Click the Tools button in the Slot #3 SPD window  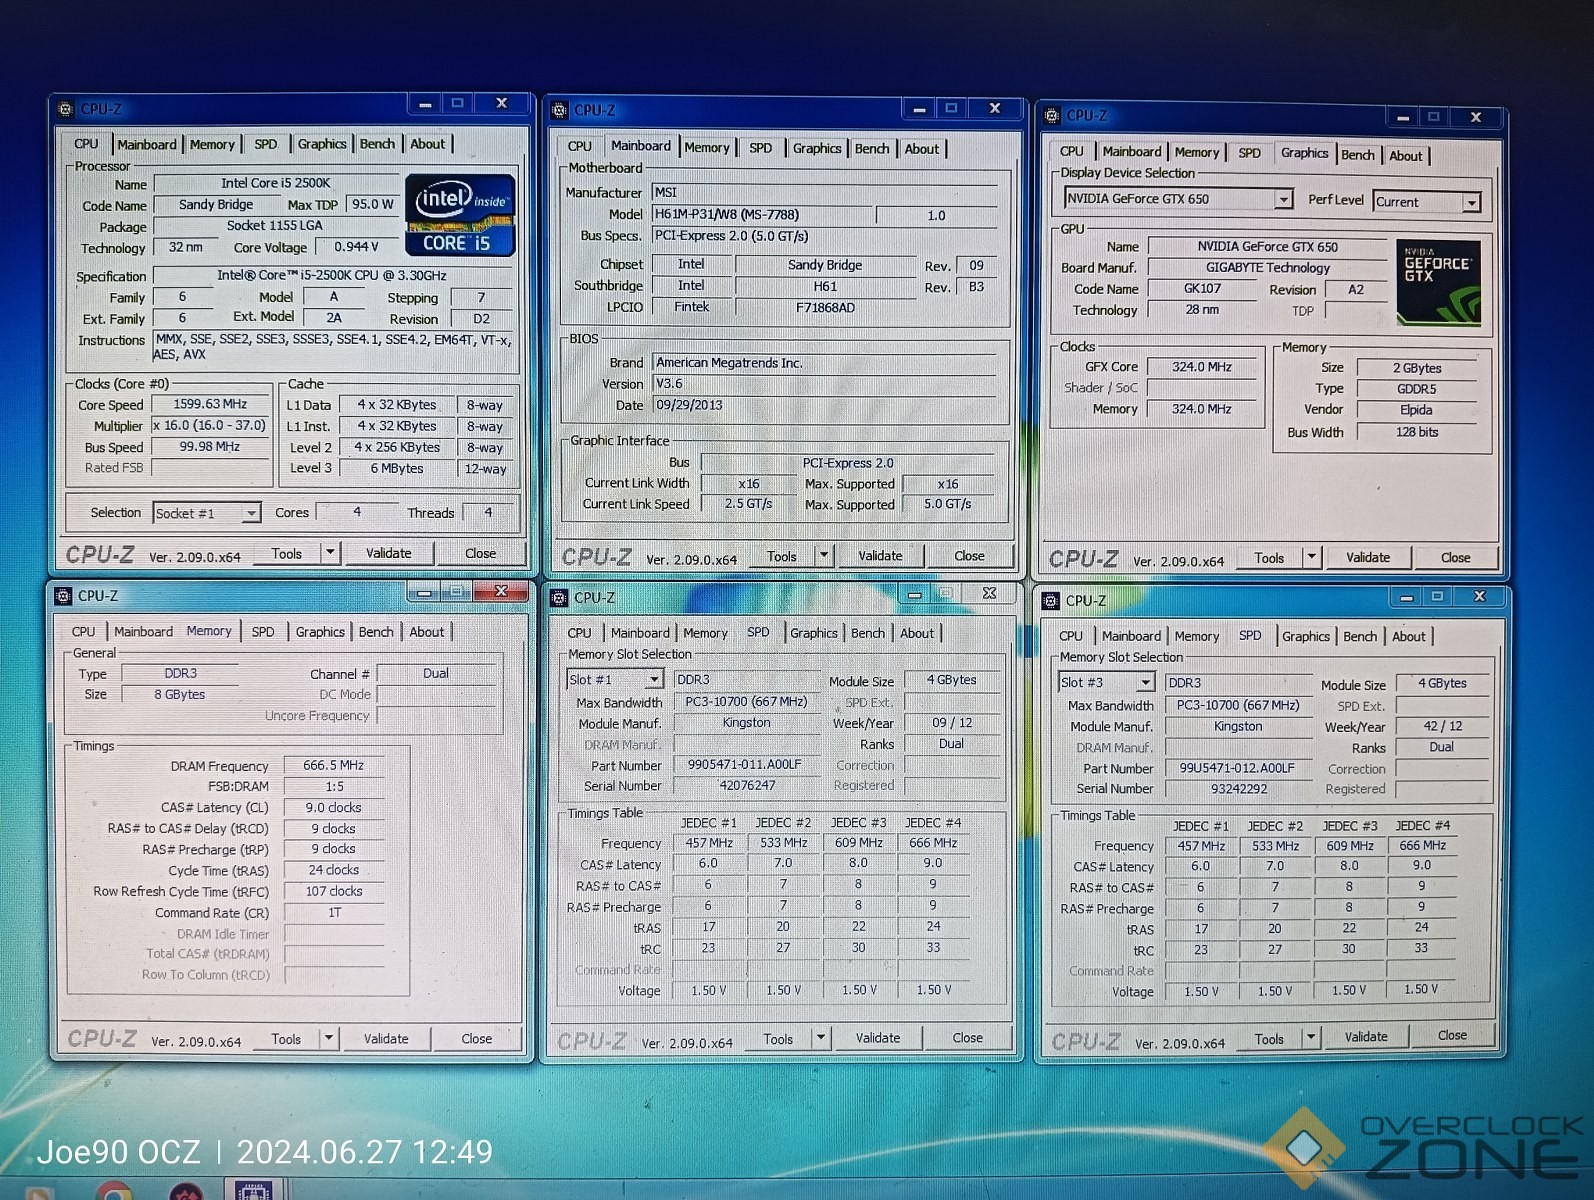[x=1269, y=1039]
